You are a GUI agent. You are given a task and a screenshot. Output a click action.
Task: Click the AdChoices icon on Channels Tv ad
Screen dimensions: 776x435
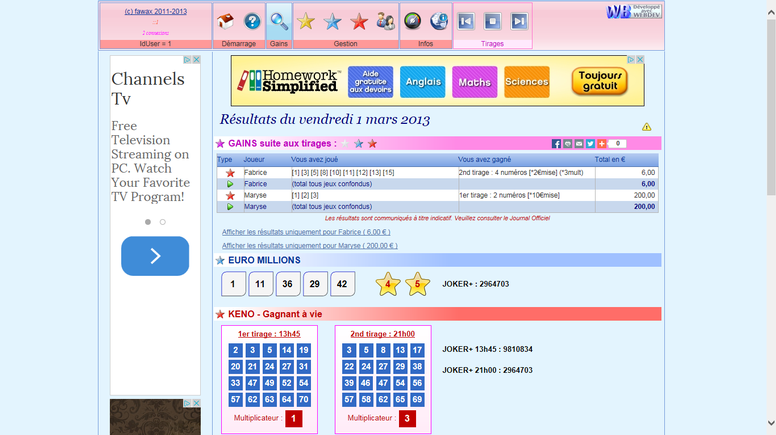tap(187, 59)
